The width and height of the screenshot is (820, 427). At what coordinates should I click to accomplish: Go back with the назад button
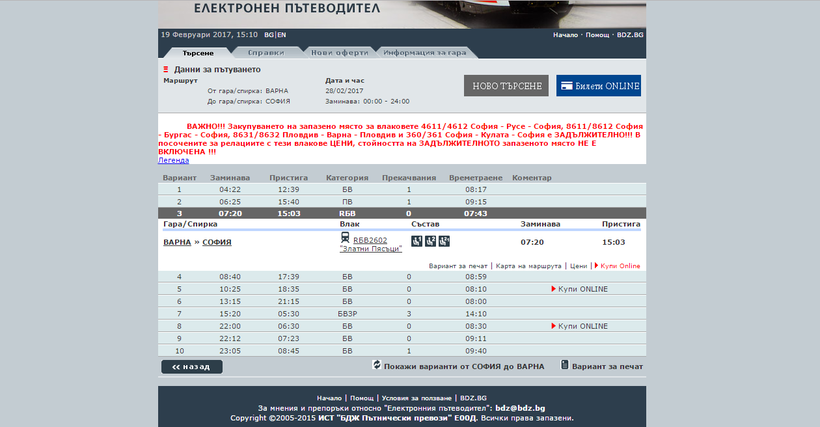coord(191,367)
